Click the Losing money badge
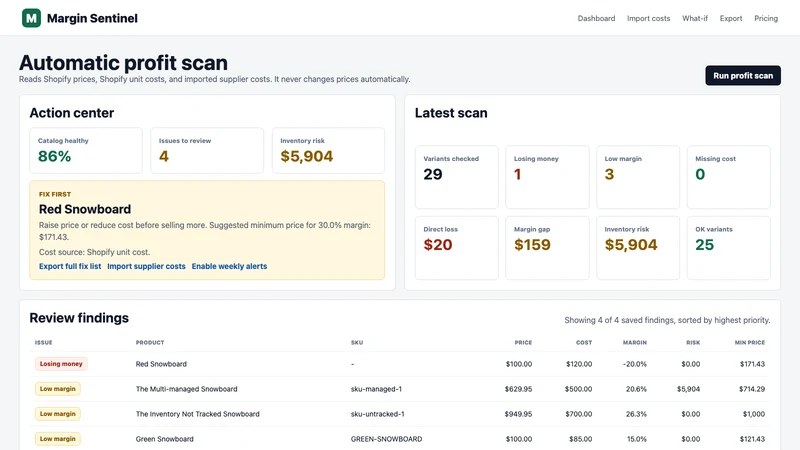The width and height of the screenshot is (800, 450). pyautogui.click(x=61, y=364)
